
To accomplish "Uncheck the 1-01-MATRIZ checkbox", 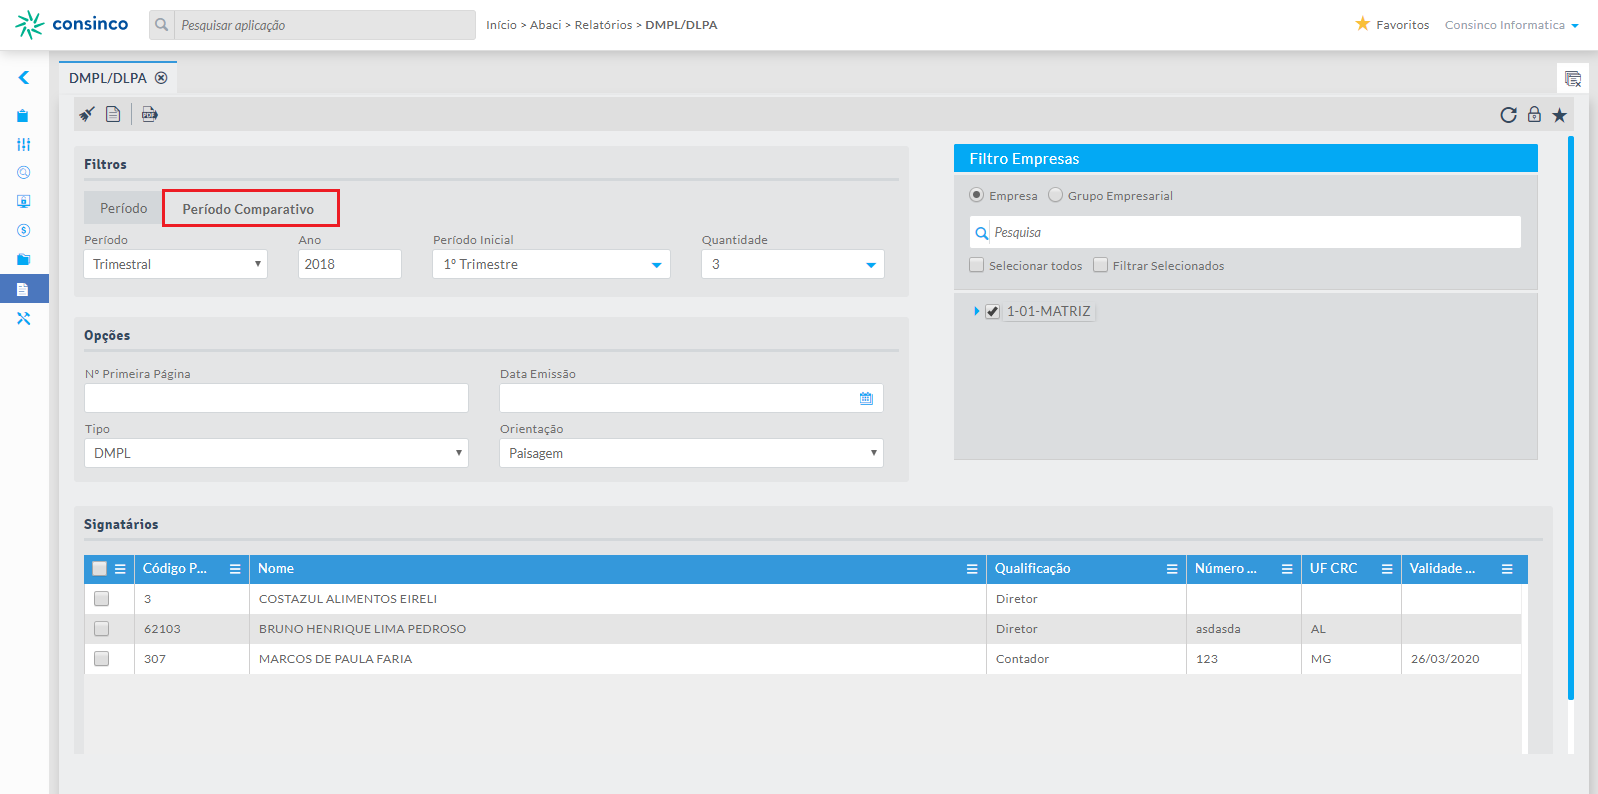I will 992,312.
